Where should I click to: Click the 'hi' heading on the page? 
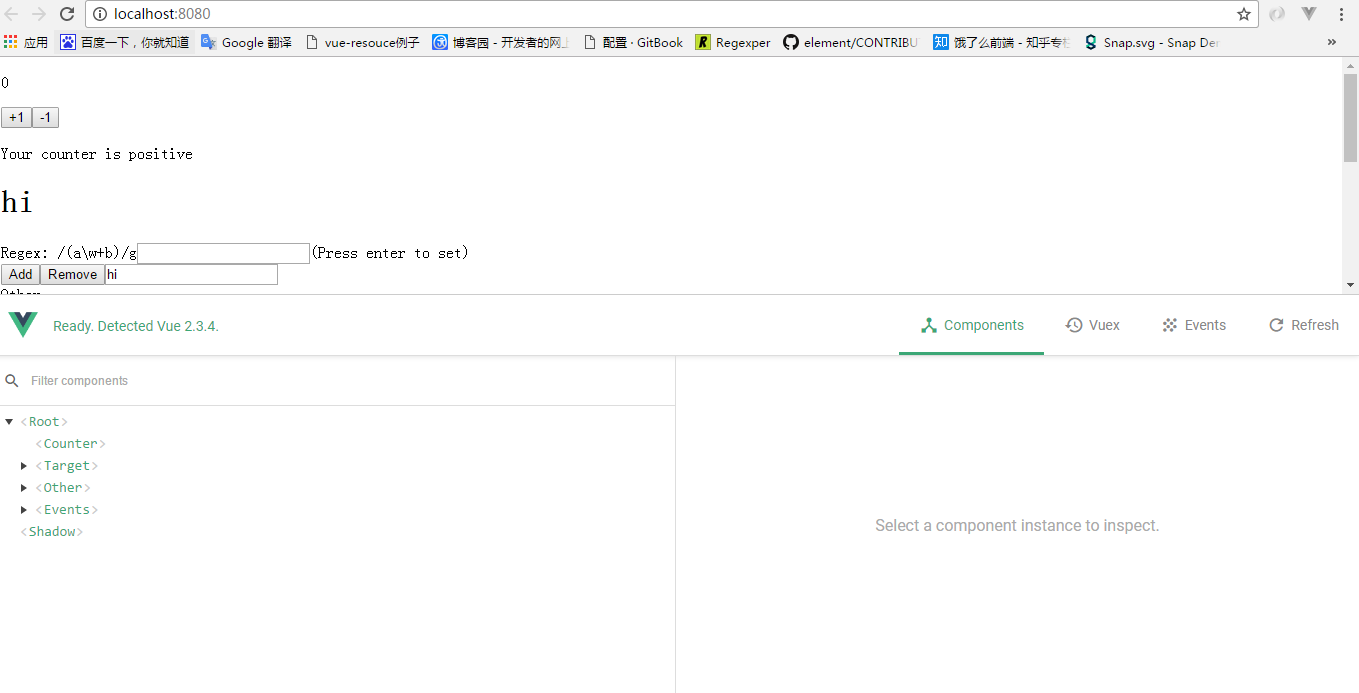point(17,202)
